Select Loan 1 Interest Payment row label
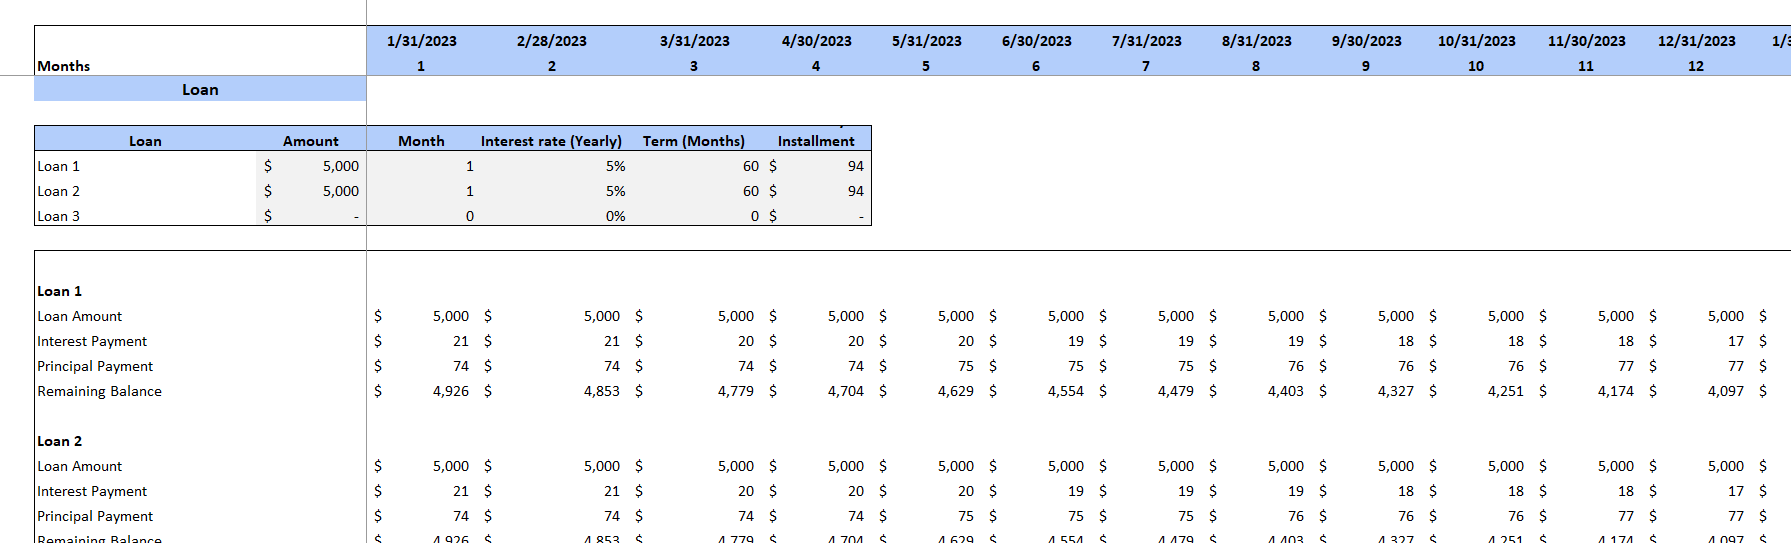 (92, 341)
